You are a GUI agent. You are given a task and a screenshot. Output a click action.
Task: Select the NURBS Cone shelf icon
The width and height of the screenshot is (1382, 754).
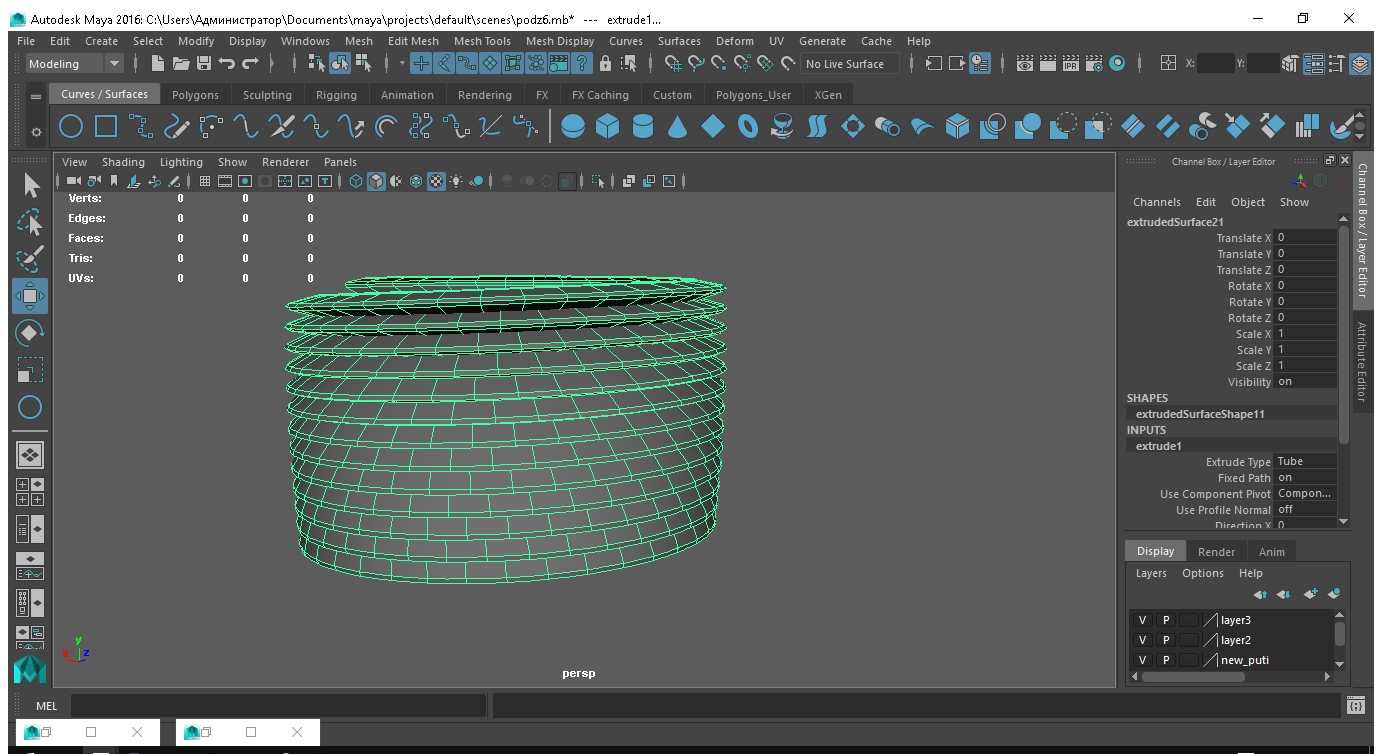pos(678,127)
